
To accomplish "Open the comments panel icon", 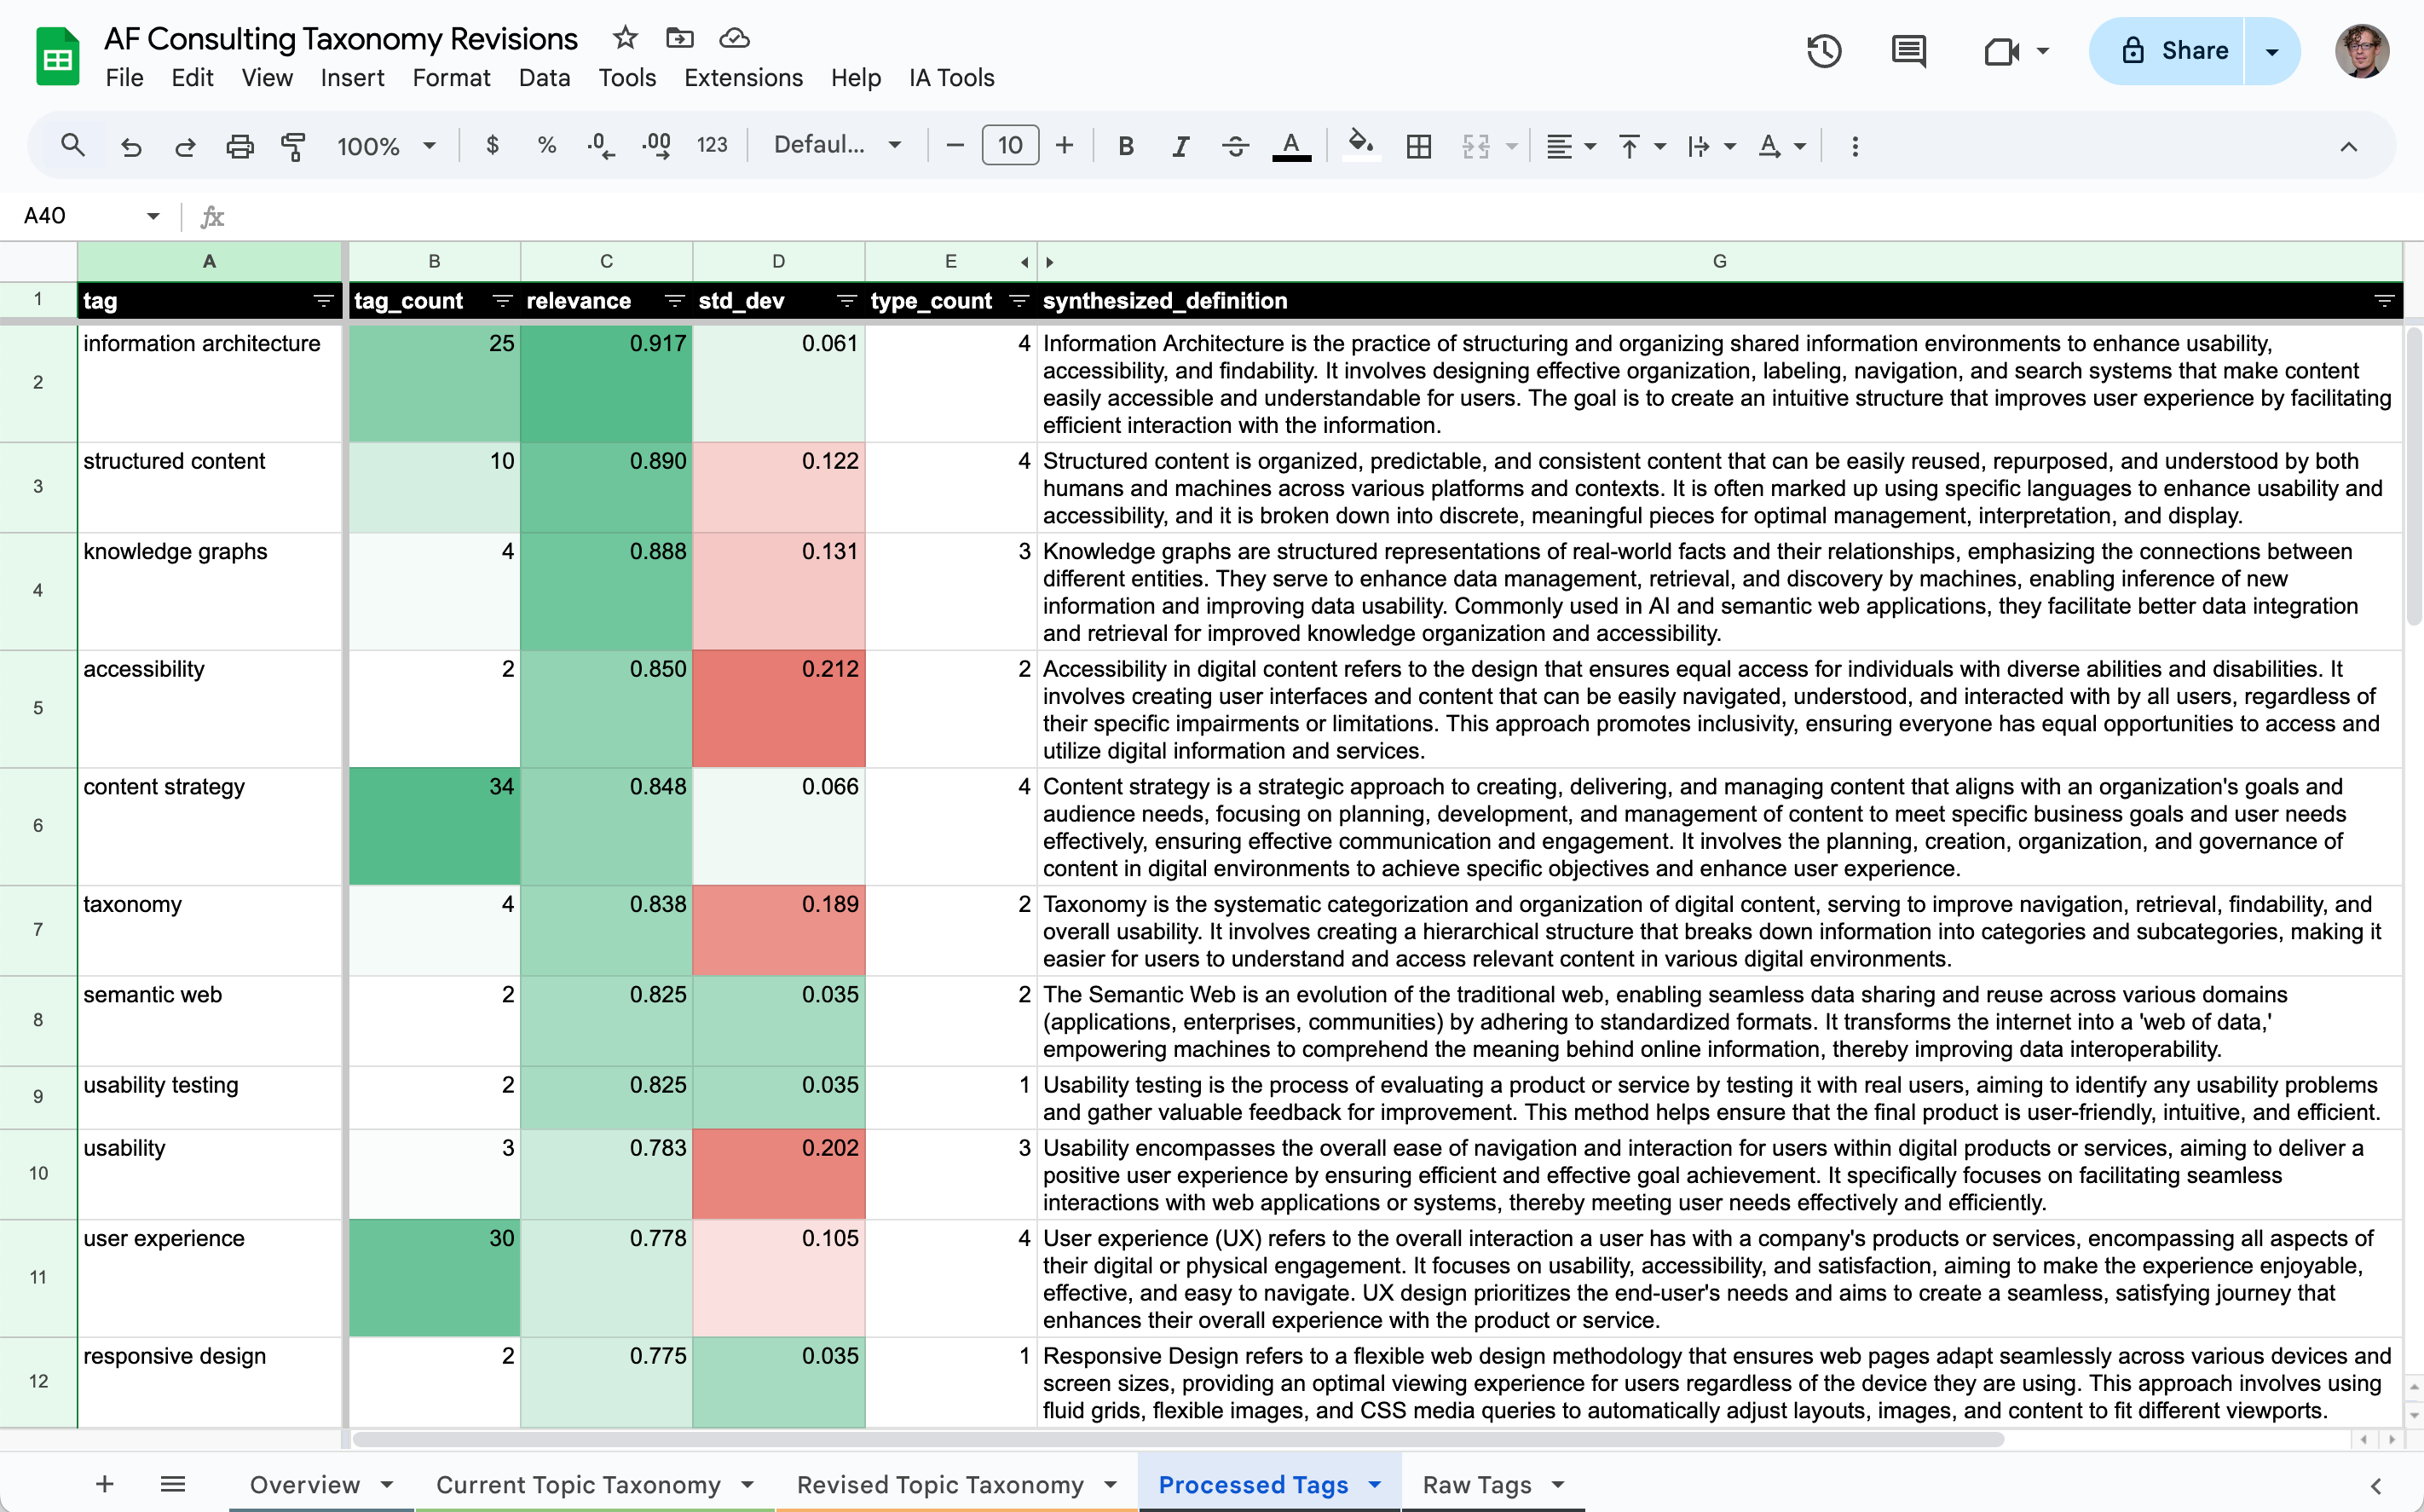I will 1908,51.
